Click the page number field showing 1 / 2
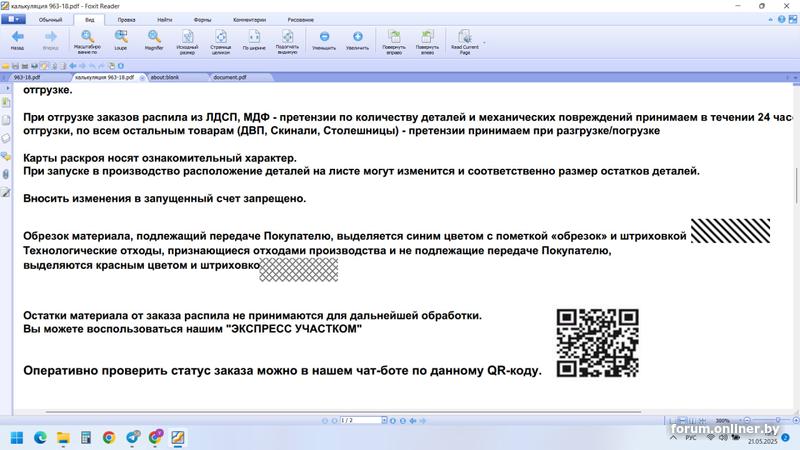Viewport: 800px width, 450px height. tap(360, 420)
